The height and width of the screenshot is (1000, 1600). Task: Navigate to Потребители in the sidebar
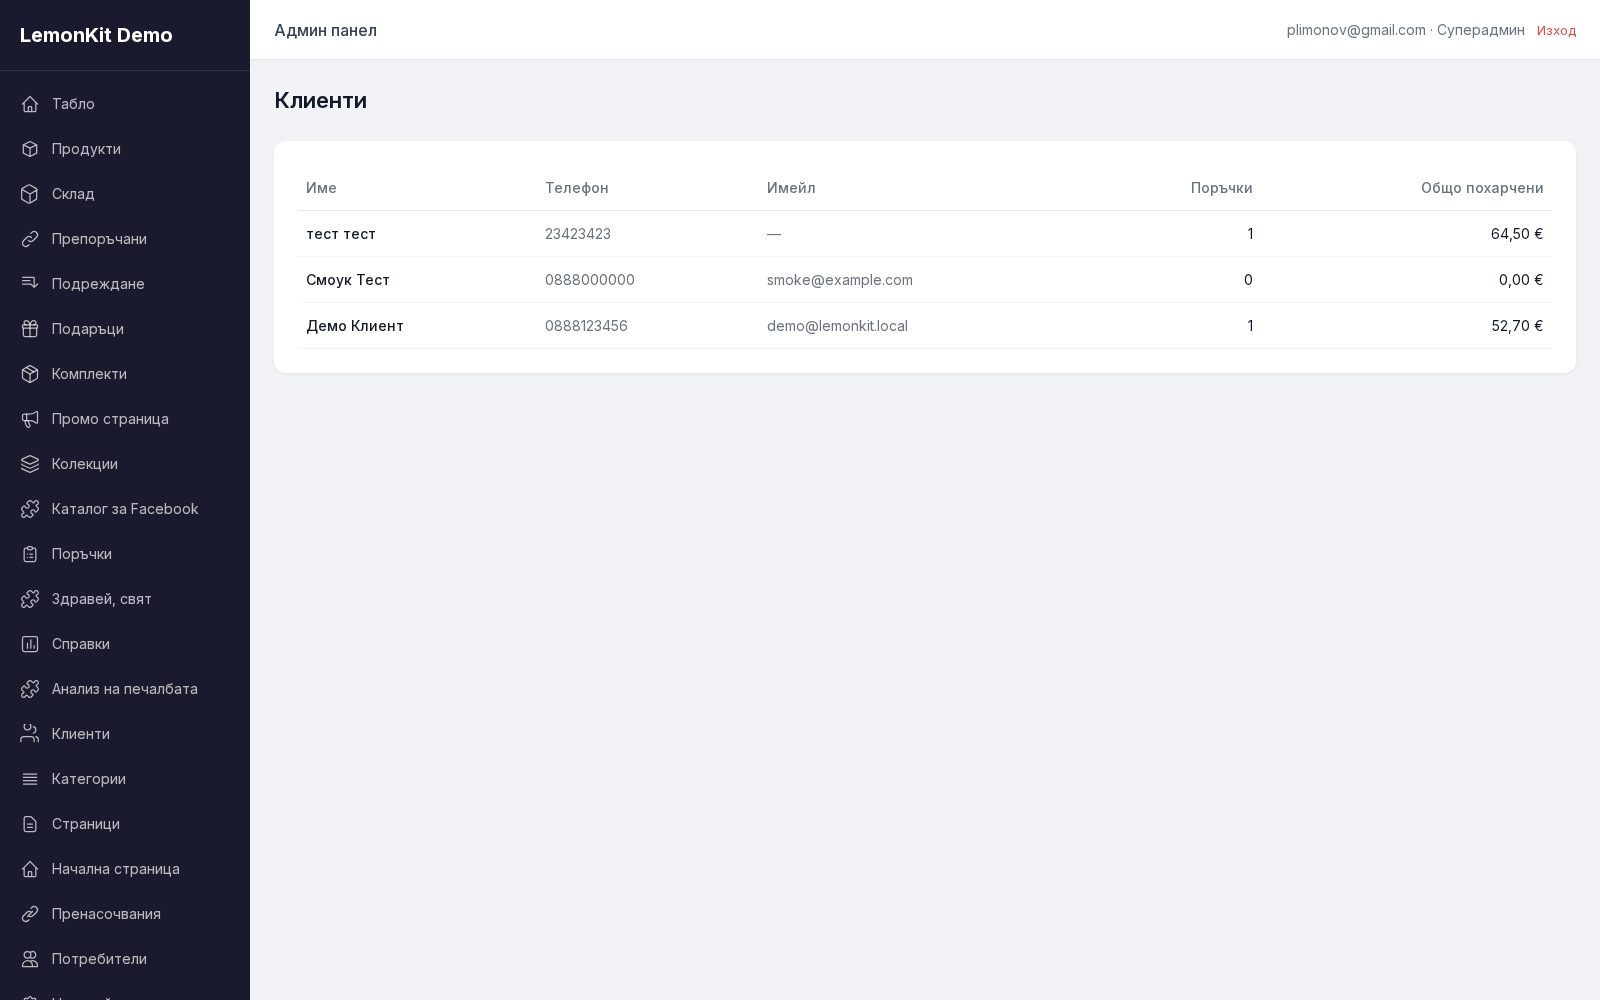point(125,959)
